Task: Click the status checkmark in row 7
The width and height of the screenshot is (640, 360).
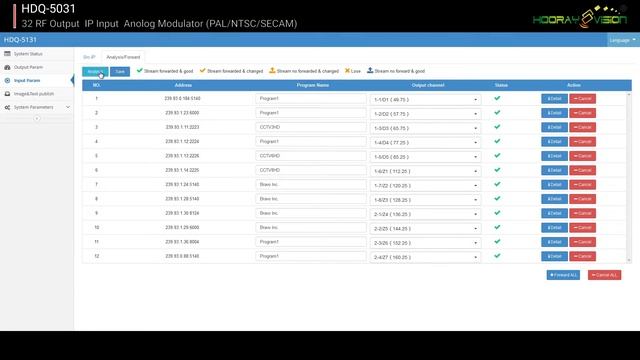Action: point(497,184)
